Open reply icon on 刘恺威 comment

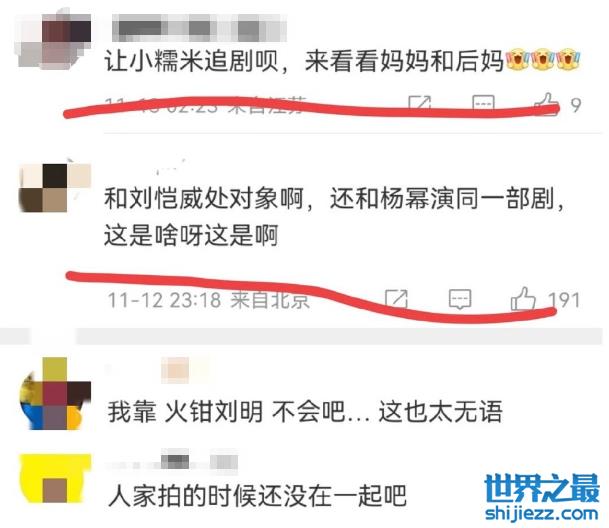[460, 300]
